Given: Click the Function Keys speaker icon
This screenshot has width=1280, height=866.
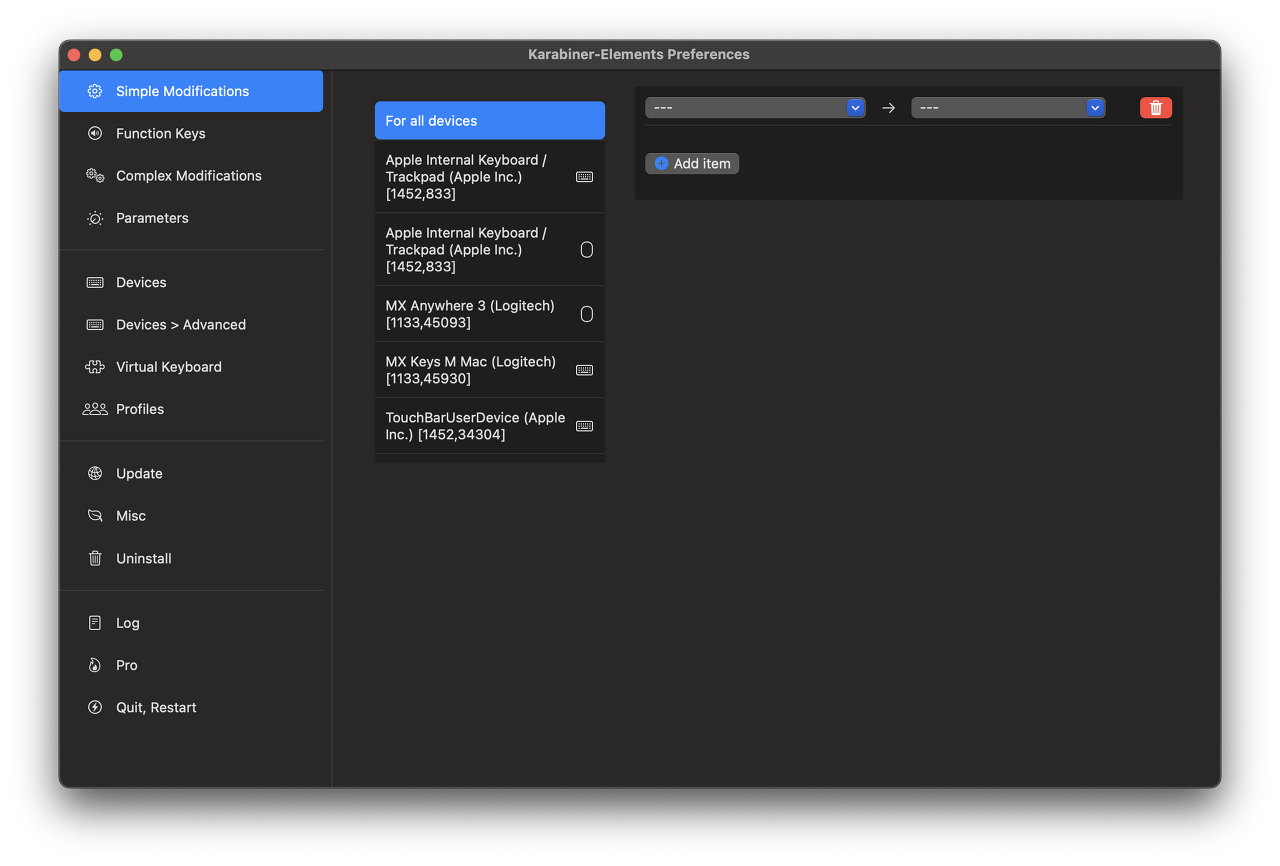Looking at the screenshot, I should point(95,133).
